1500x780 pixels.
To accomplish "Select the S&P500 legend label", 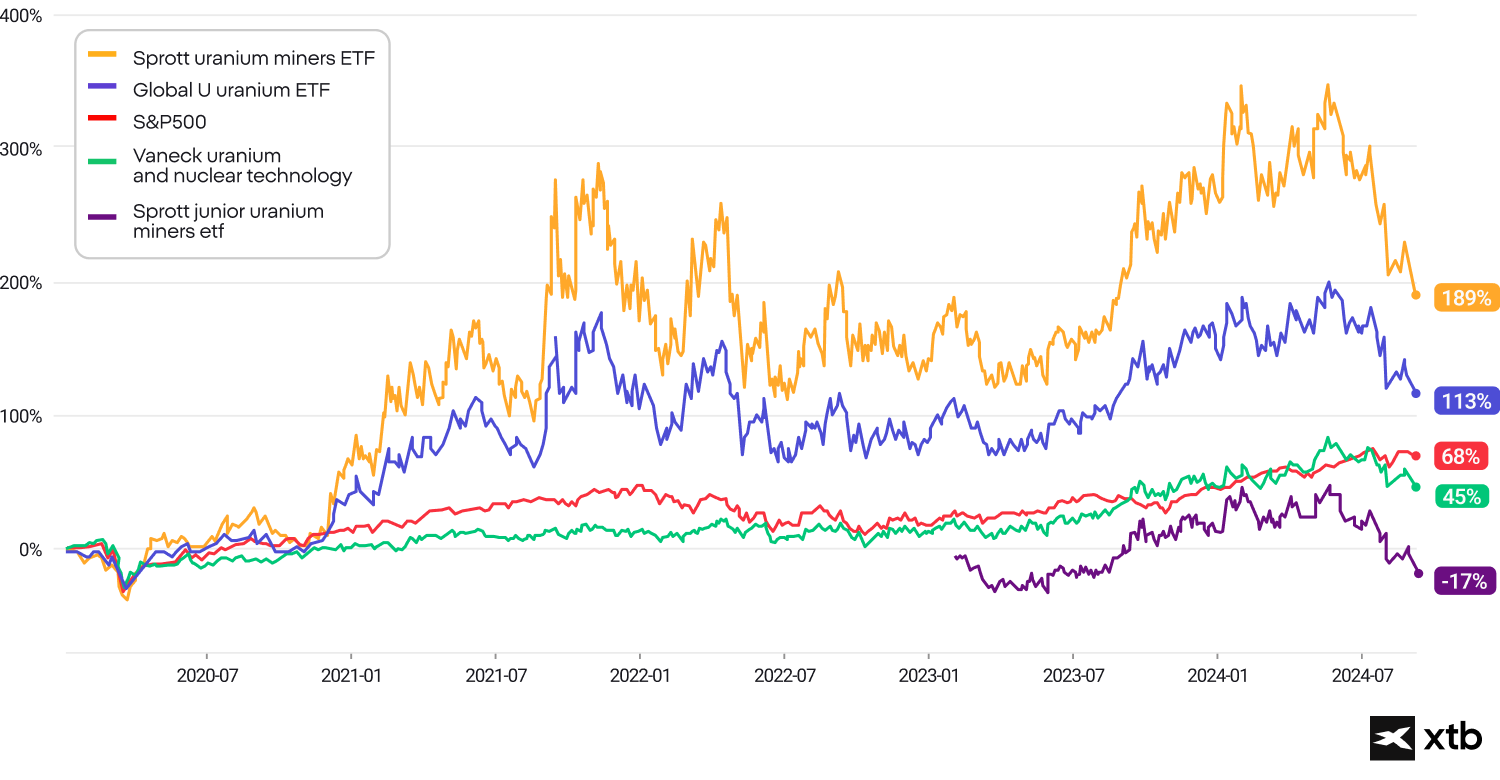I will (170, 123).
